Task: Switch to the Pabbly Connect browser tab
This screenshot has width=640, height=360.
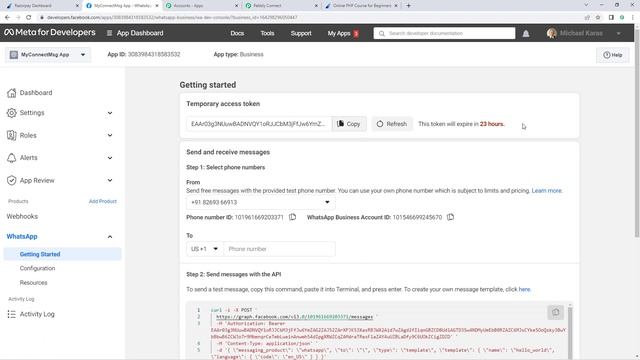Action: [282, 6]
